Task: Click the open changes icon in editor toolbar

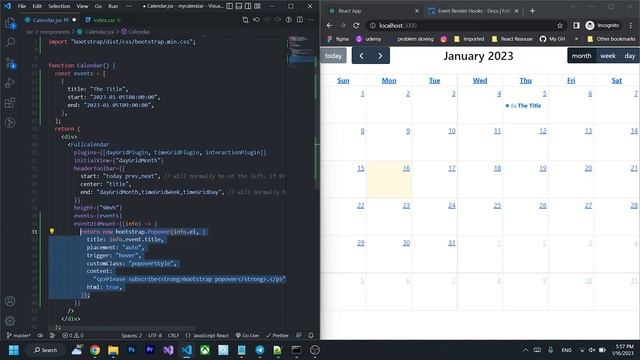Action: tap(245, 20)
